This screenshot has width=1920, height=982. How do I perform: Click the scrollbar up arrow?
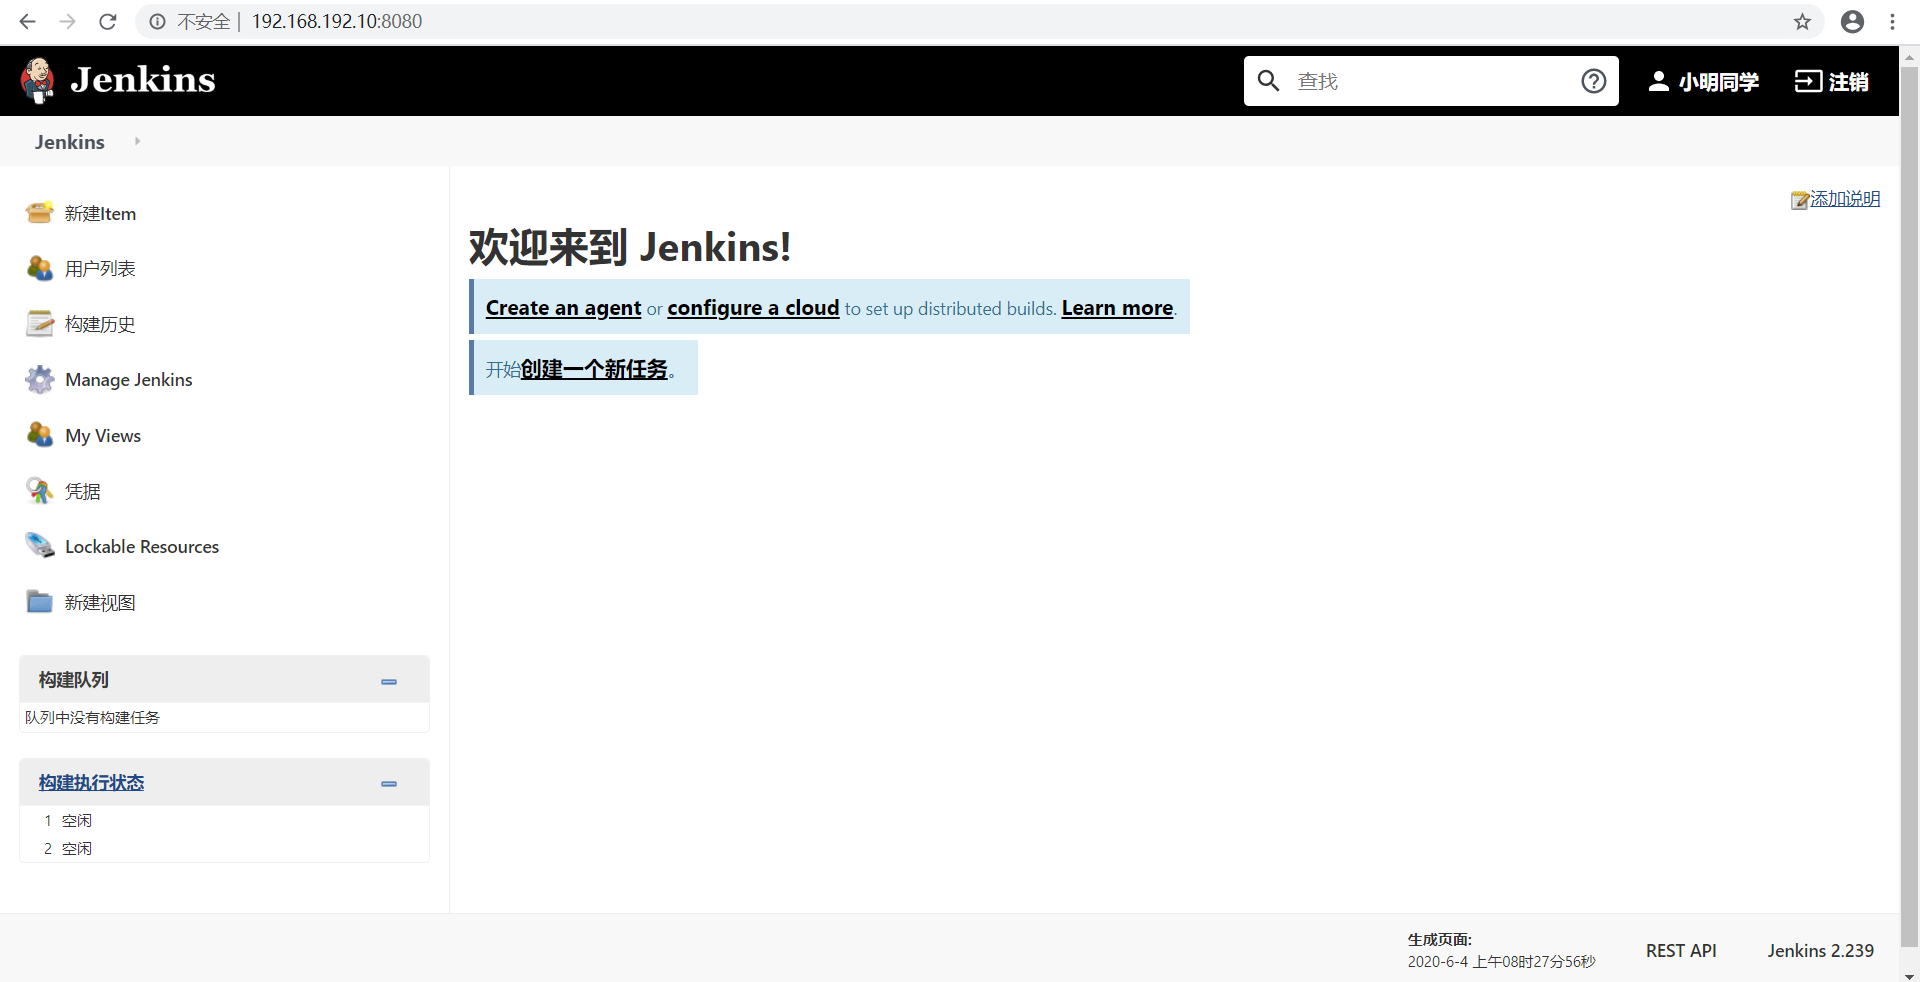[x=1909, y=58]
